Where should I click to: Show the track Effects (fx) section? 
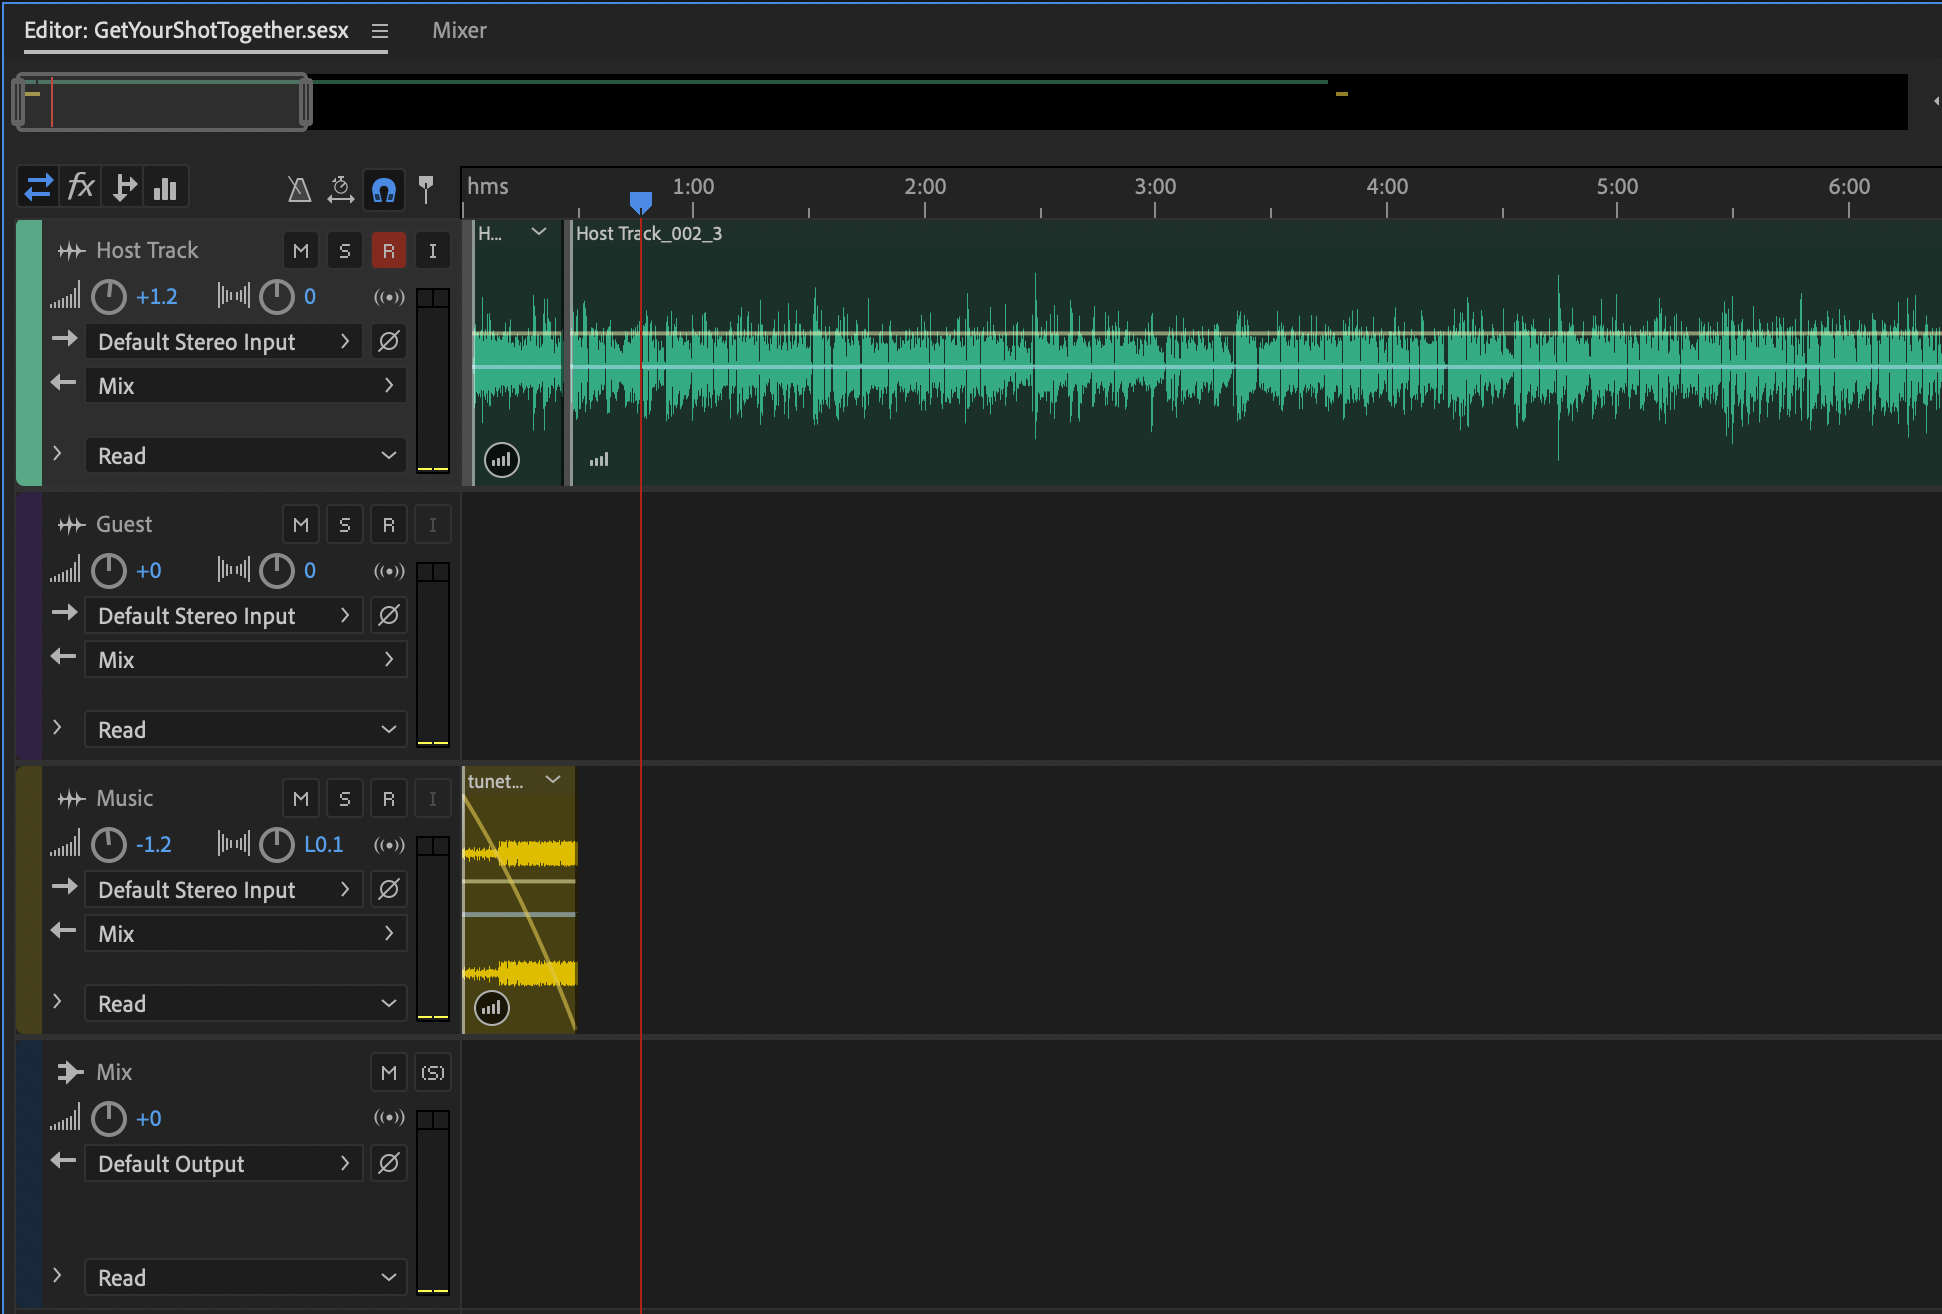80,188
